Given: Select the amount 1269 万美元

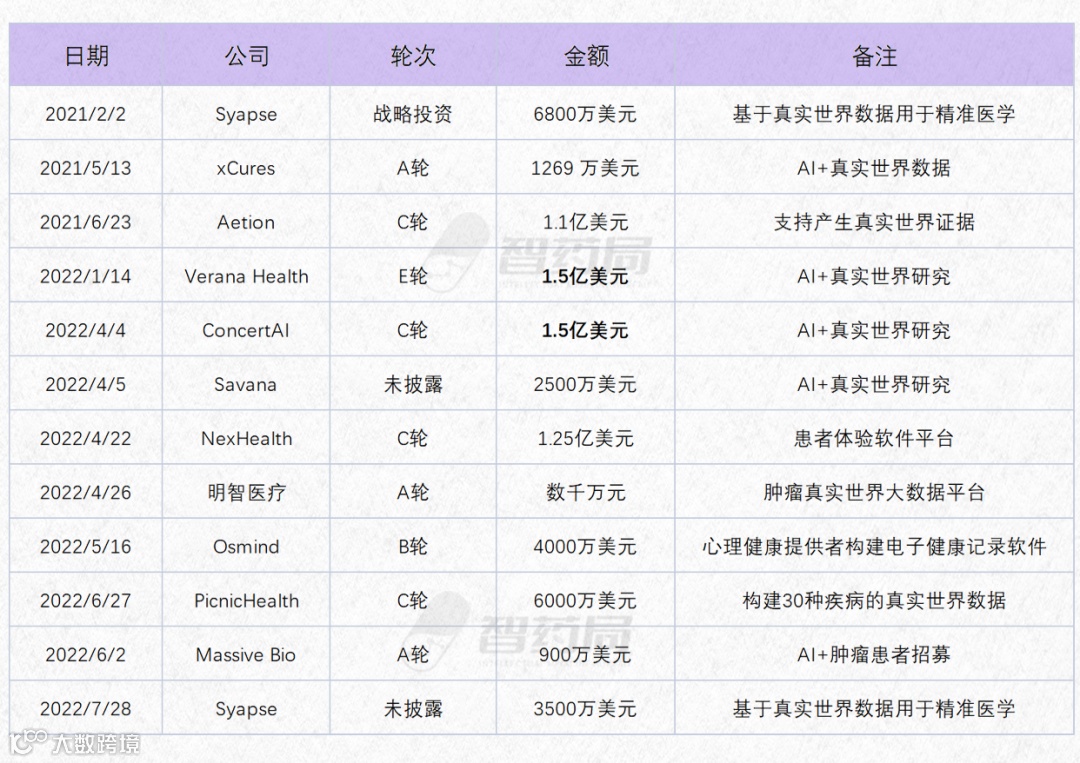Looking at the screenshot, I should tap(585, 168).
